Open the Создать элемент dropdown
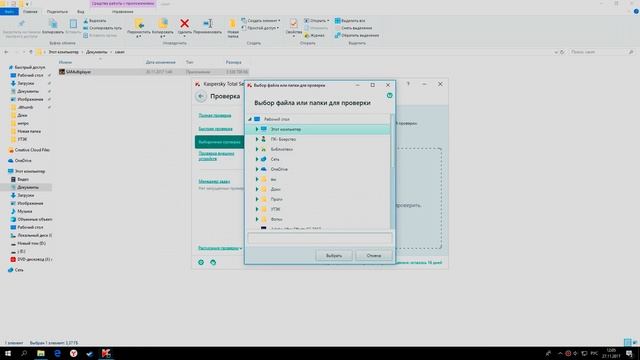This screenshot has width=640, height=360. [261, 20]
